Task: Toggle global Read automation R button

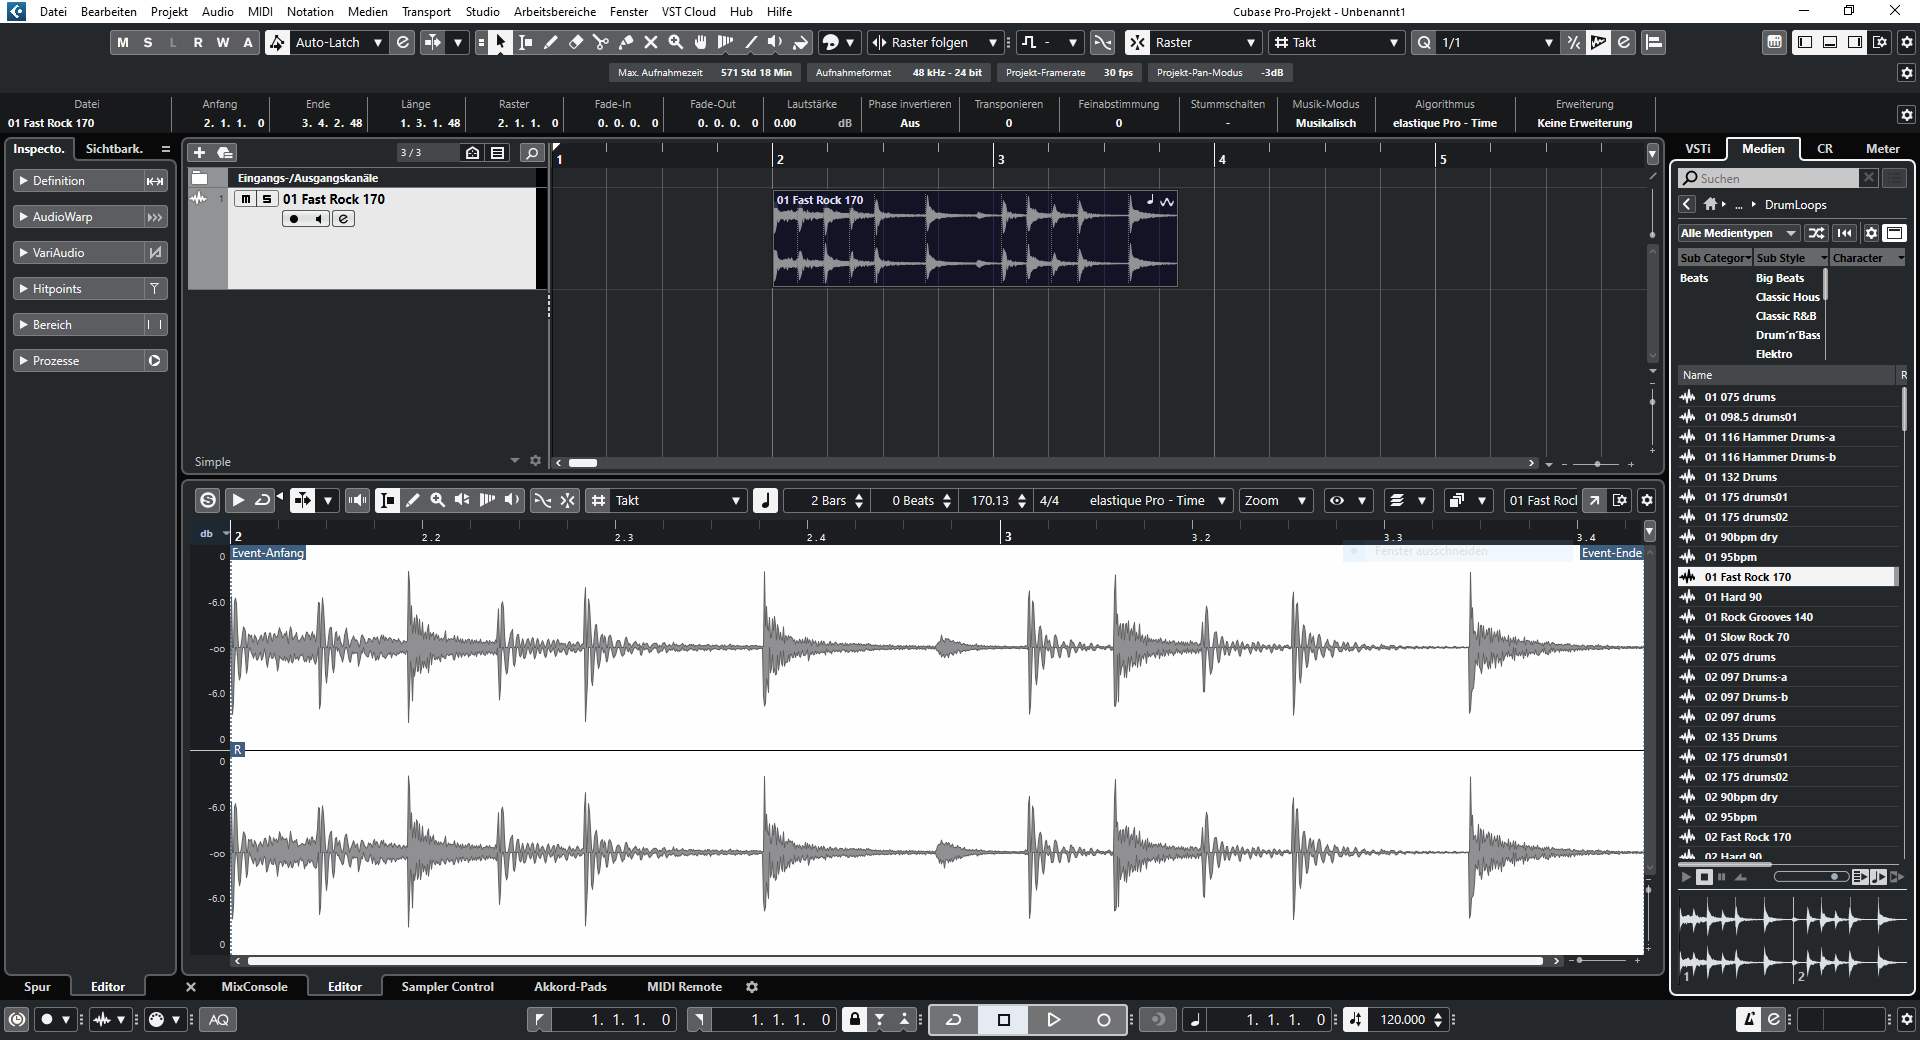Action: [198, 42]
